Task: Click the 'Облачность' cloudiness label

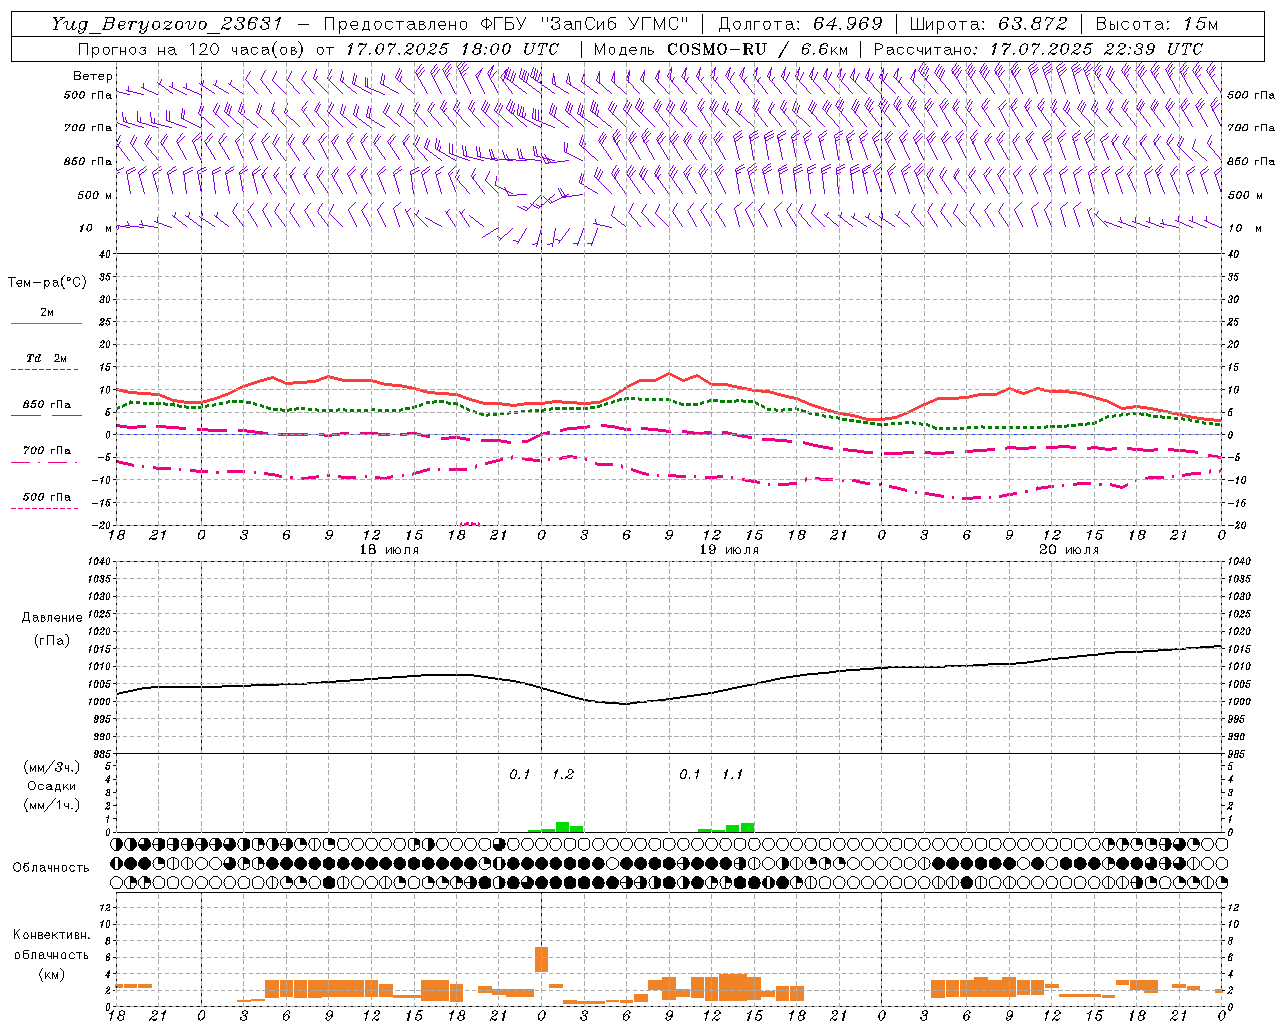Action: 51,867
